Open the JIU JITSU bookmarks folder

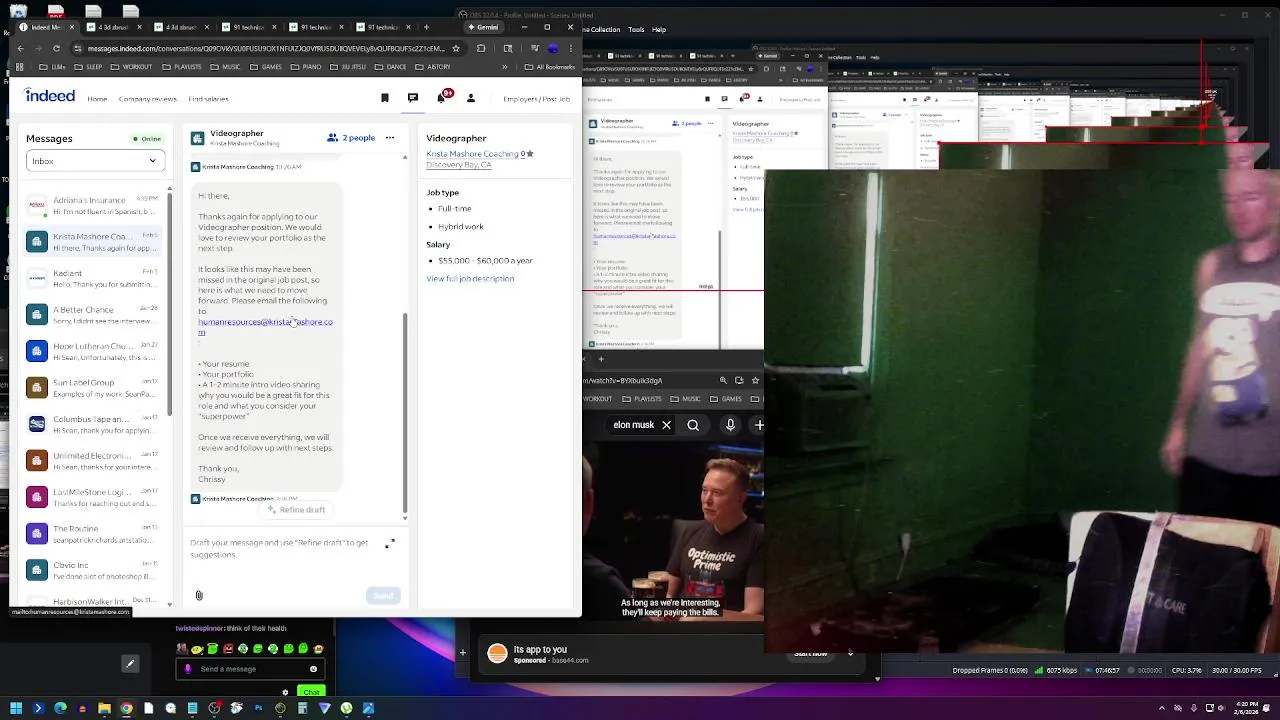point(347,67)
